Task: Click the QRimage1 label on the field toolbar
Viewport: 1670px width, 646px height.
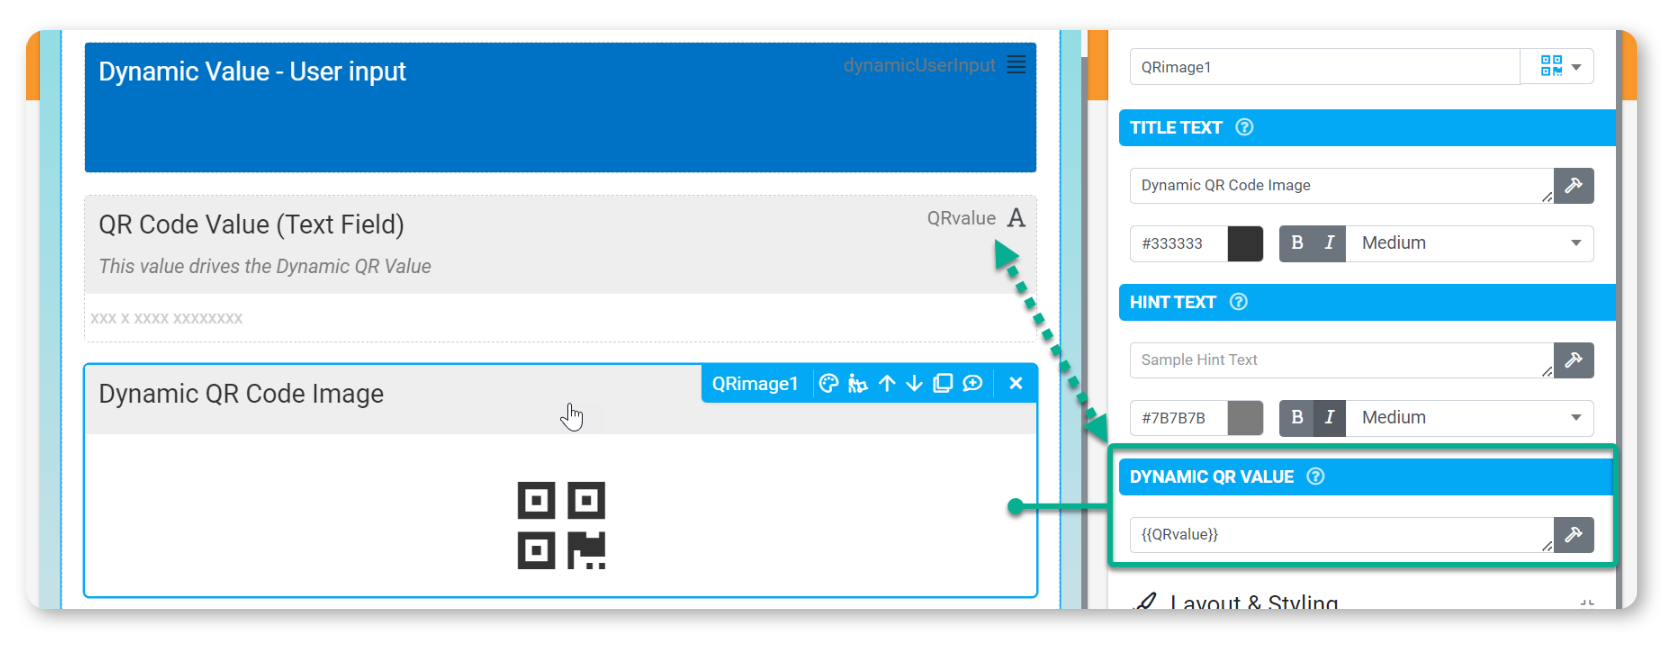Action: 755,384
